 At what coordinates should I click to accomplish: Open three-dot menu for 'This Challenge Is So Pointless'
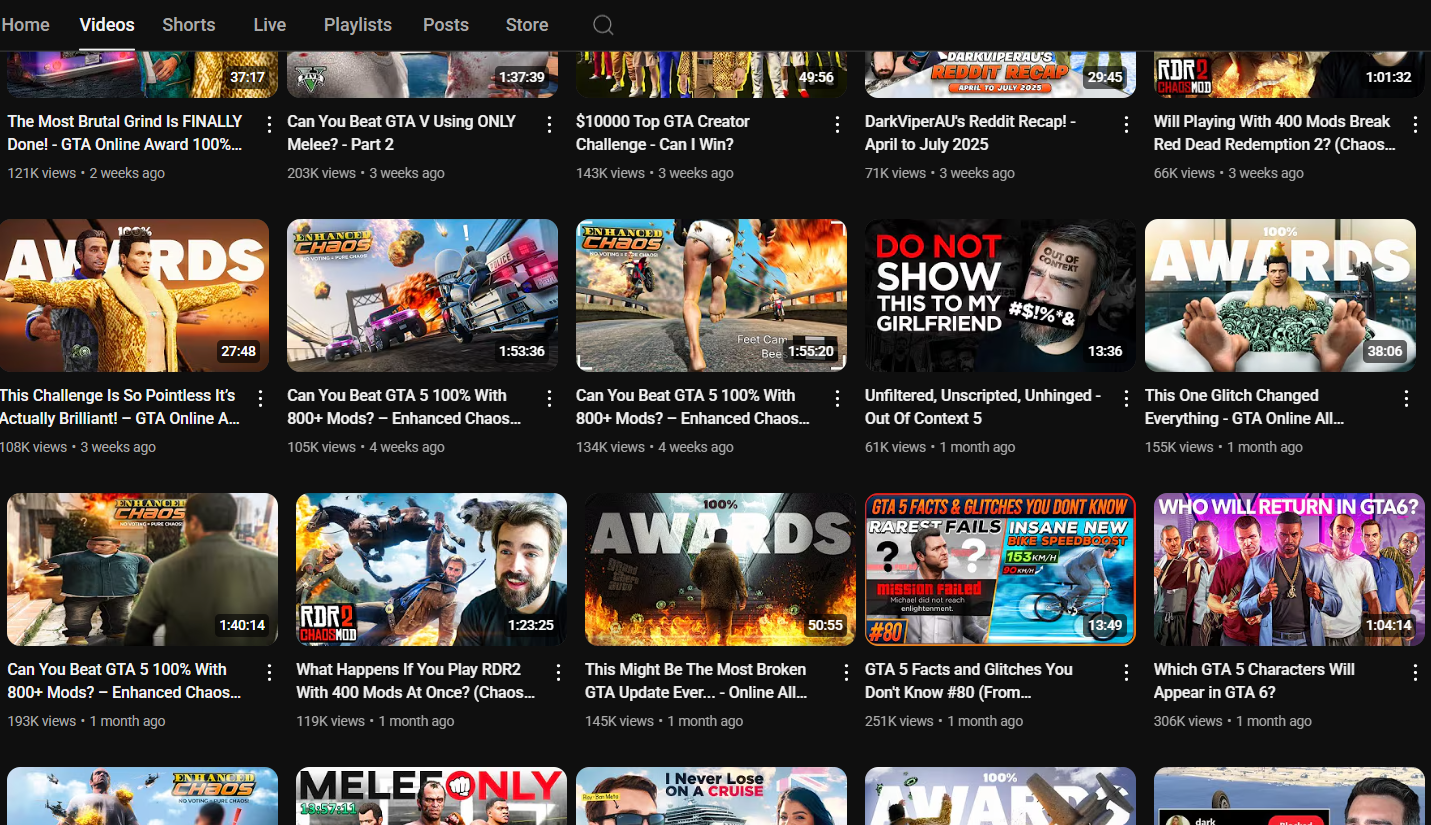pos(260,398)
